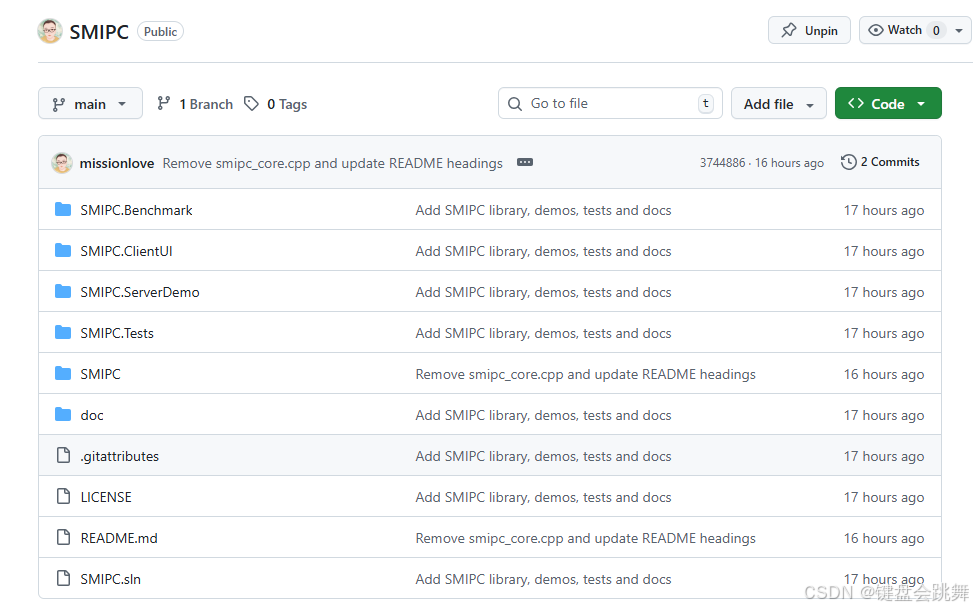Open the SMIPC folder
973x610 pixels.
[101, 374]
